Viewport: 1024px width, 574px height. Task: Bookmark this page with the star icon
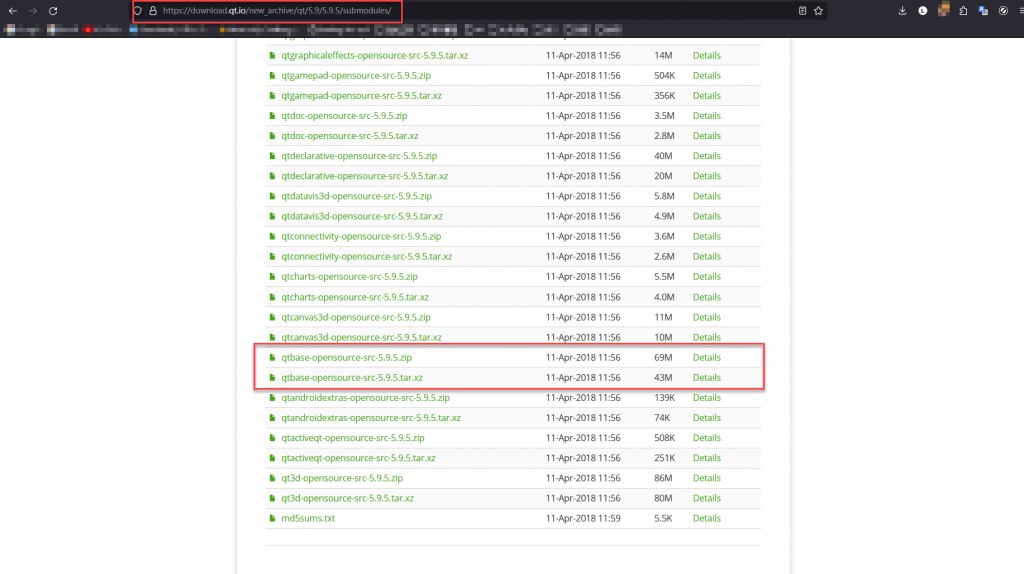(x=818, y=11)
